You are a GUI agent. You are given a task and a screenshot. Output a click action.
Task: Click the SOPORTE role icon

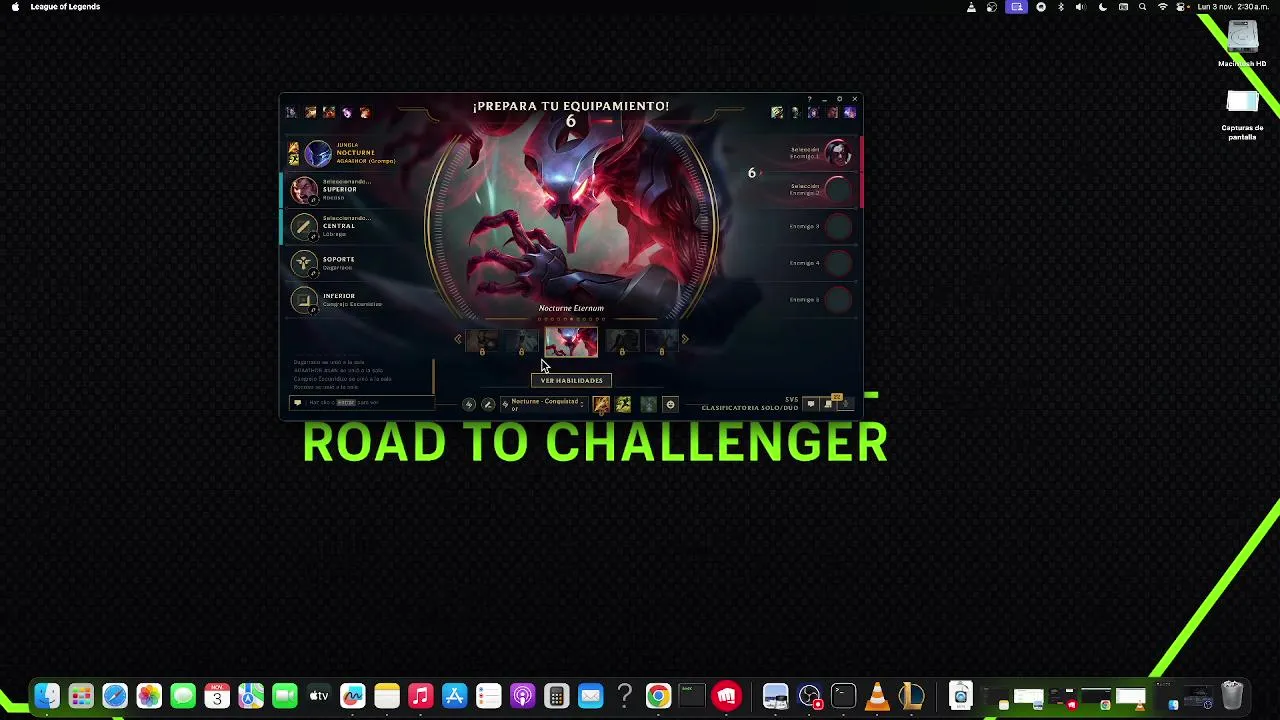click(x=304, y=263)
